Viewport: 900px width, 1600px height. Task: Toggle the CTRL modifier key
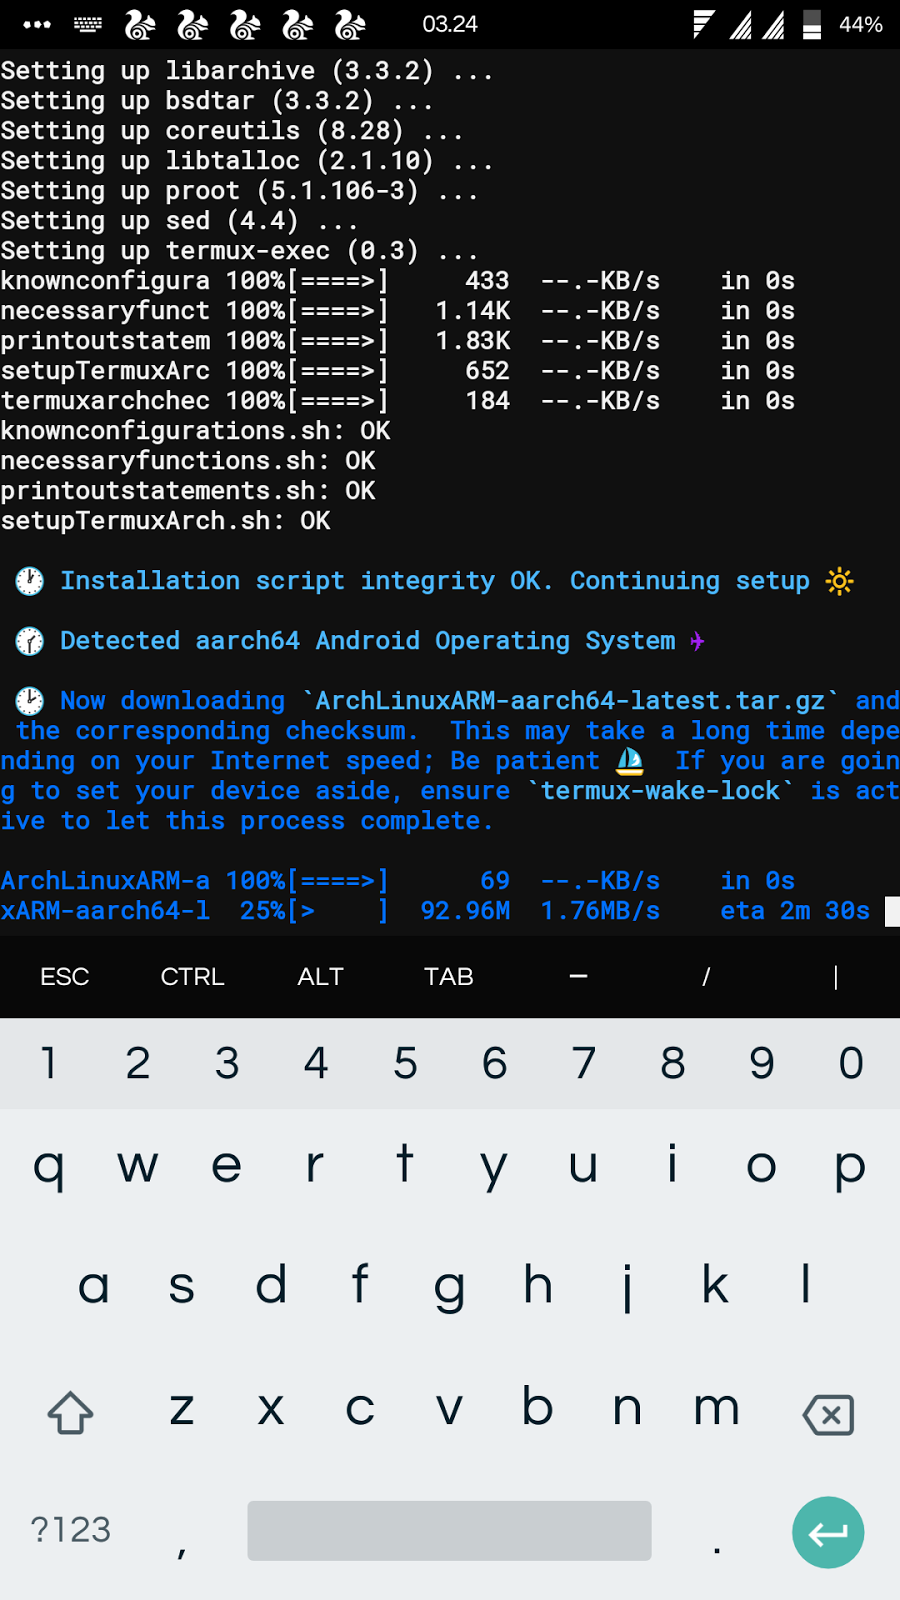point(192,977)
